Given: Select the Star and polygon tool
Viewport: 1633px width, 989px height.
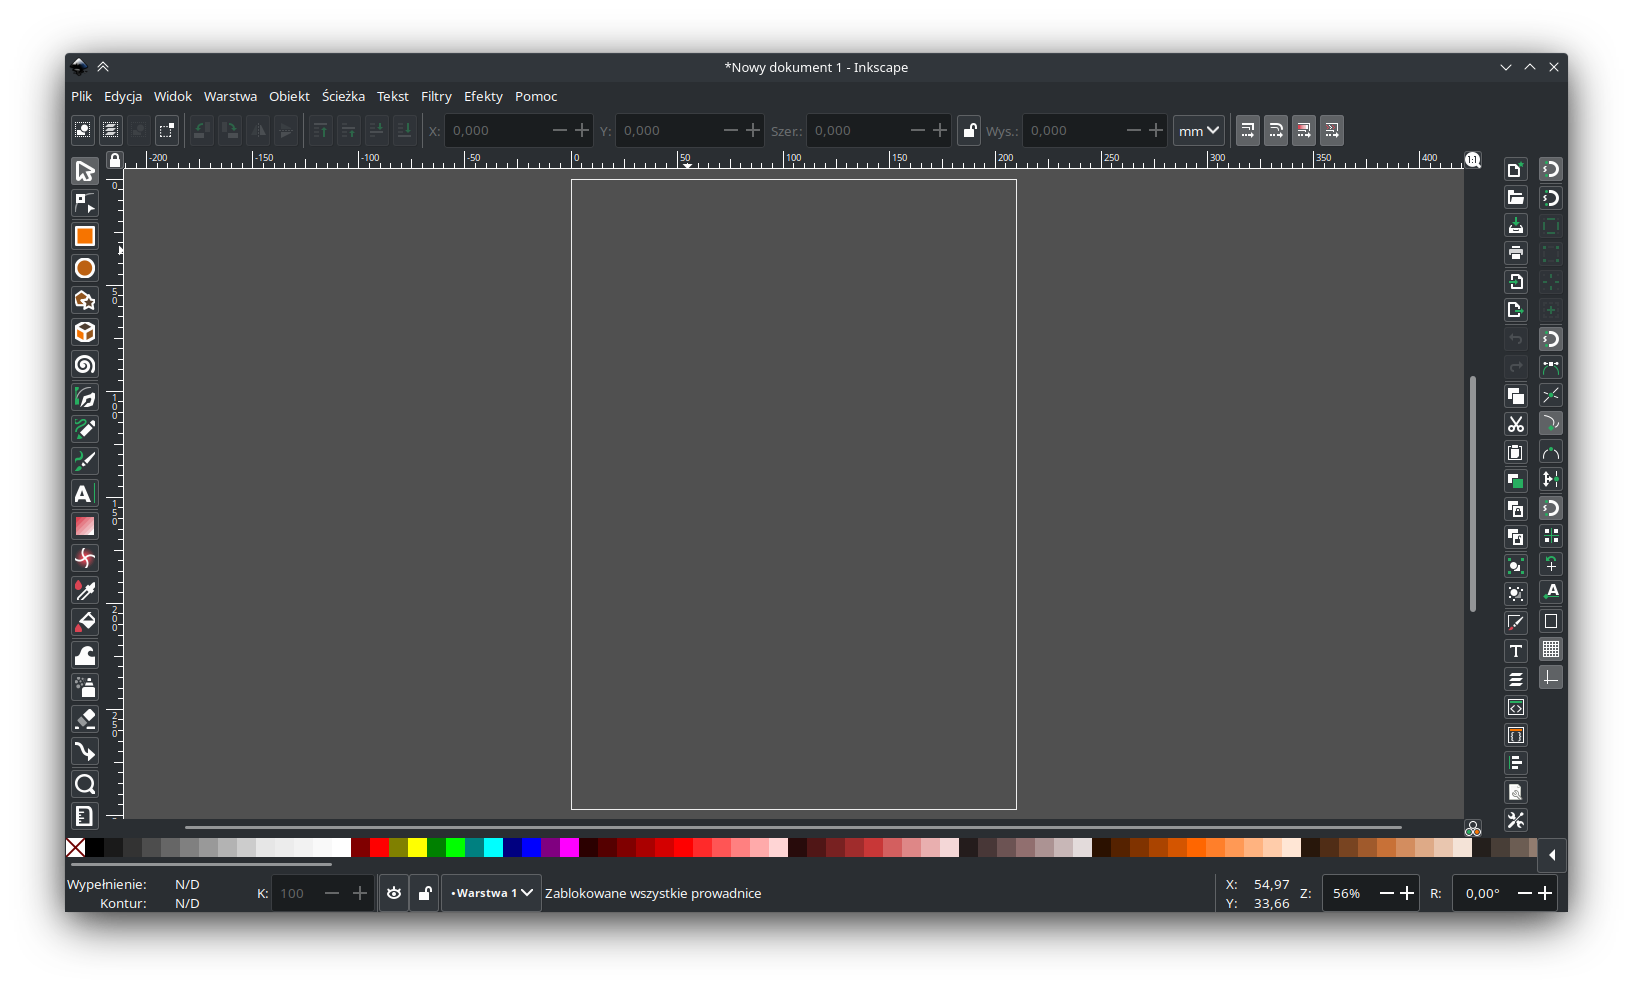Looking at the screenshot, I should click(85, 300).
